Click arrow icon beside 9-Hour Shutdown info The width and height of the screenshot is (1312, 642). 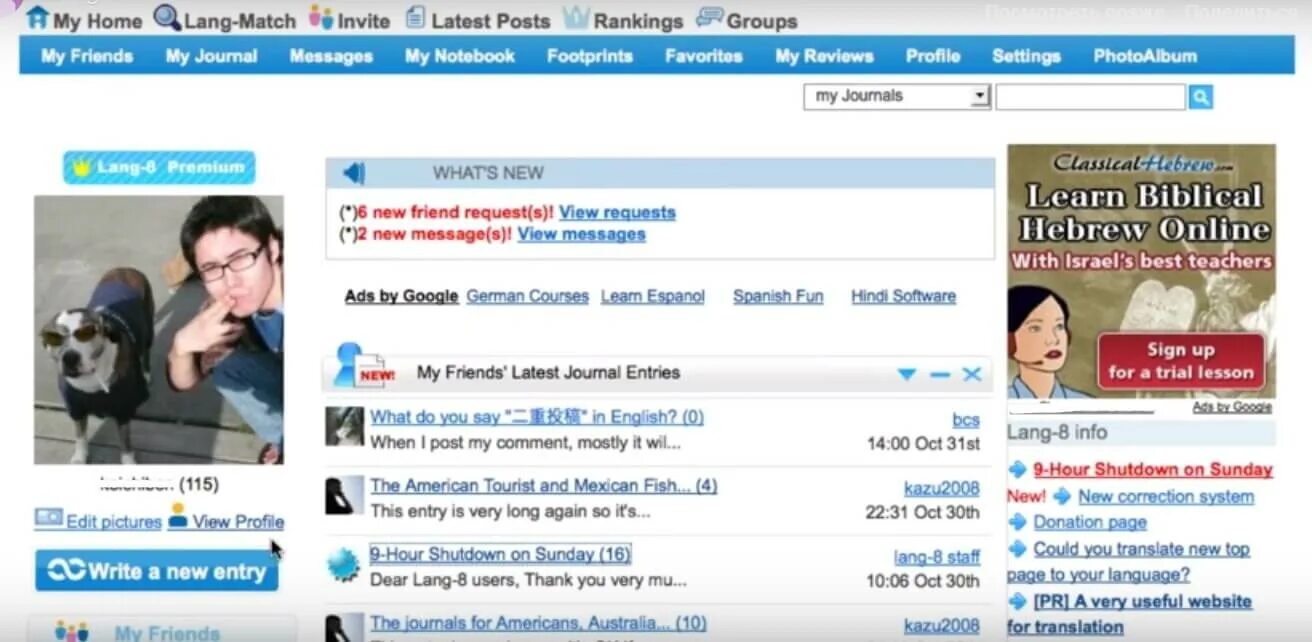click(1017, 469)
